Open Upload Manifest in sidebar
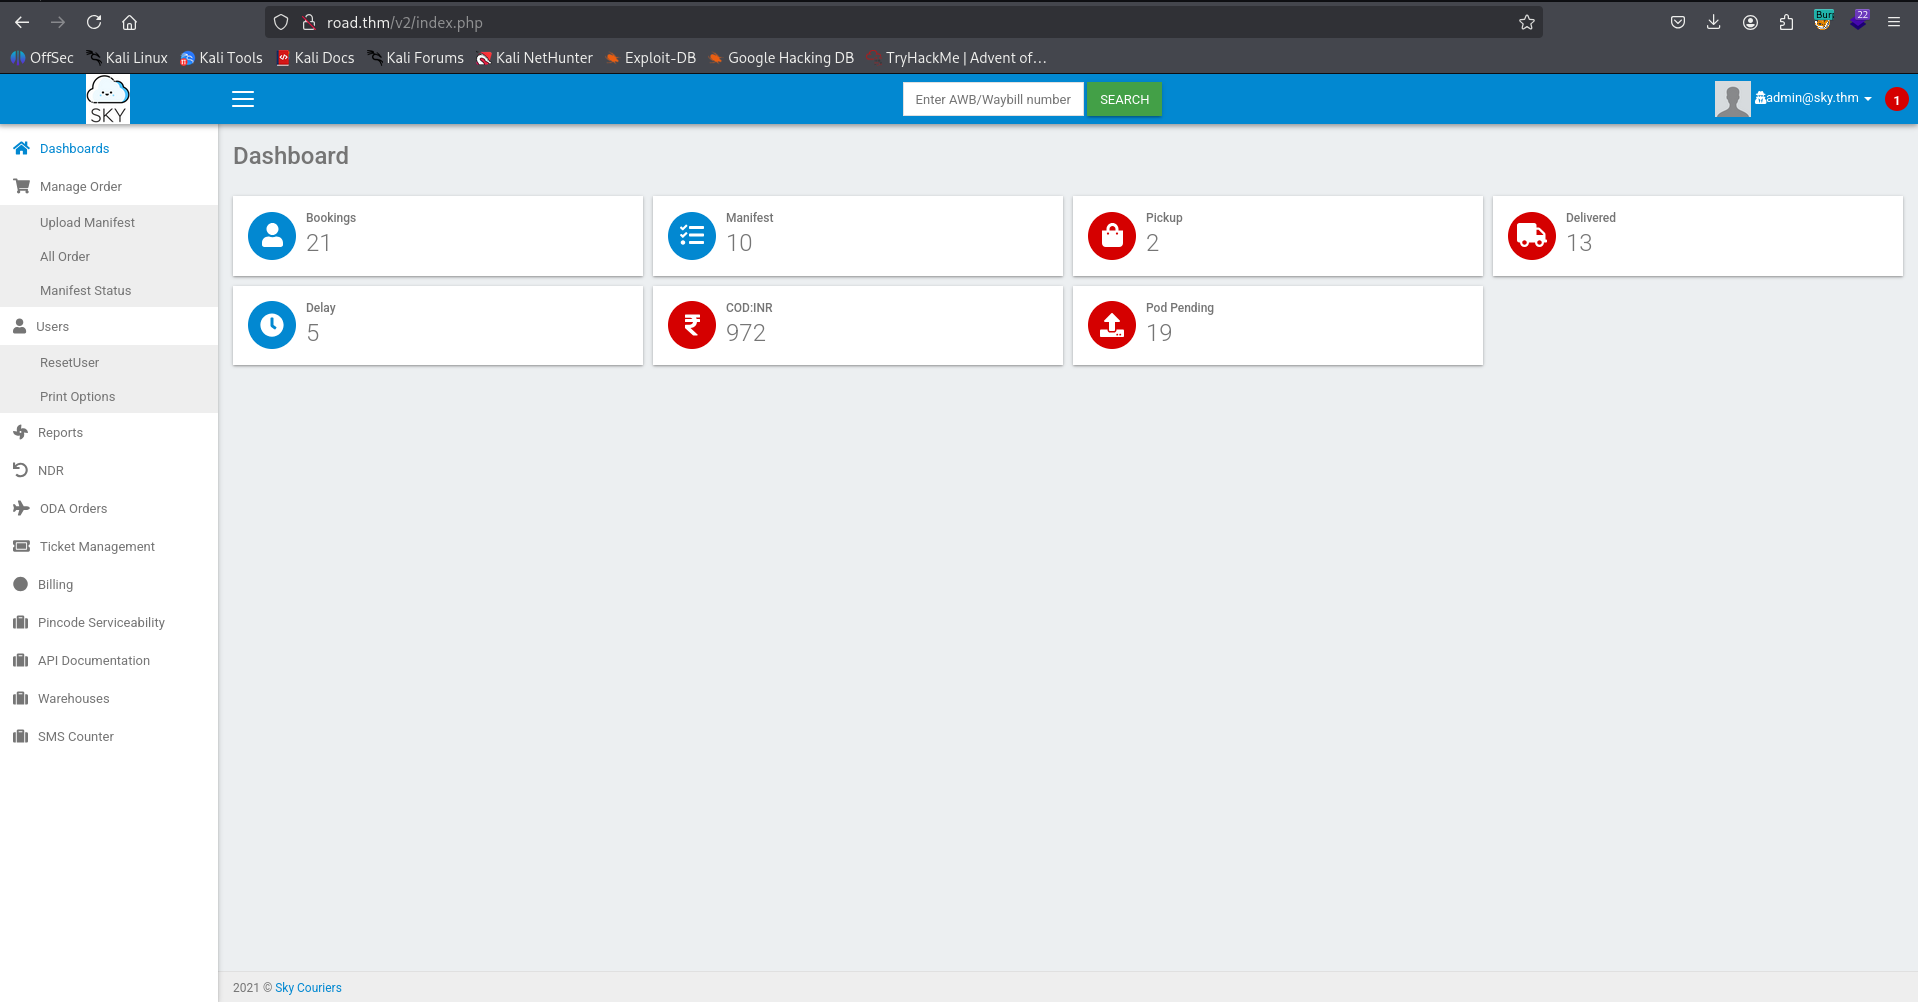The height and width of the screenshot is (1002, 1918). (x=87, y=223)
